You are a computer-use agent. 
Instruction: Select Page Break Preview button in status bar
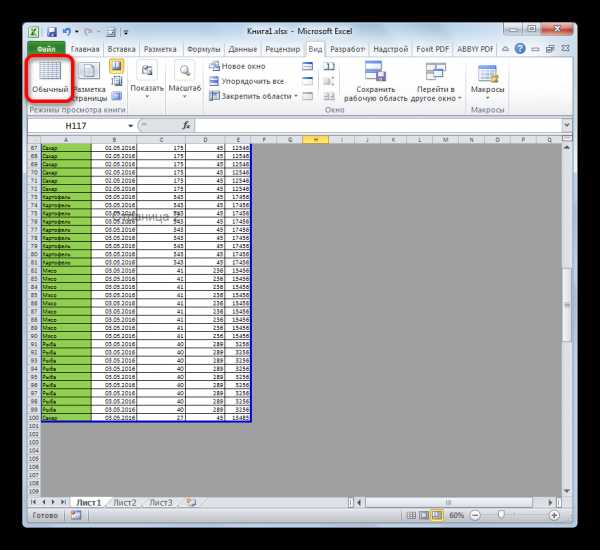click(437, 516)
